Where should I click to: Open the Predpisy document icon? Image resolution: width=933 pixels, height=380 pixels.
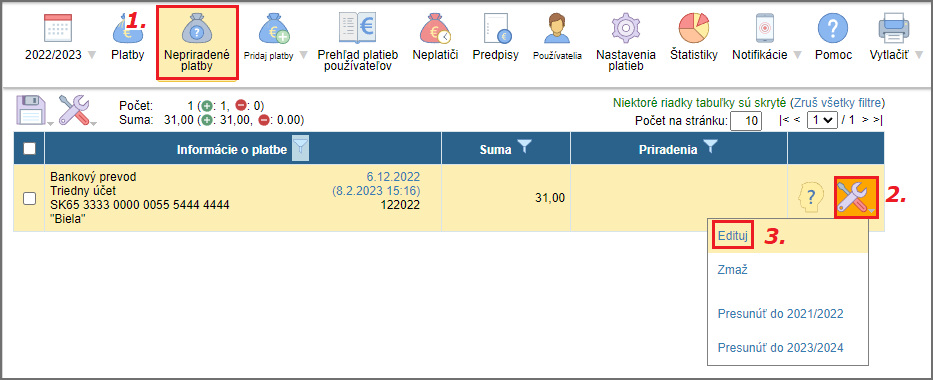point(496,29)
